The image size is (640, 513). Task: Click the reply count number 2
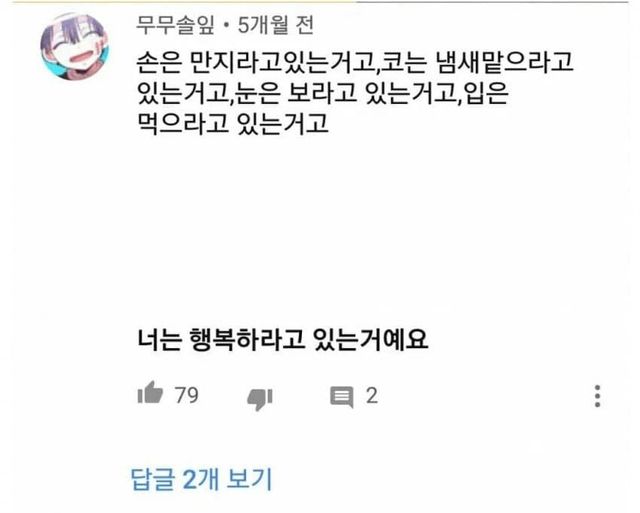click(x=371, y=395)
